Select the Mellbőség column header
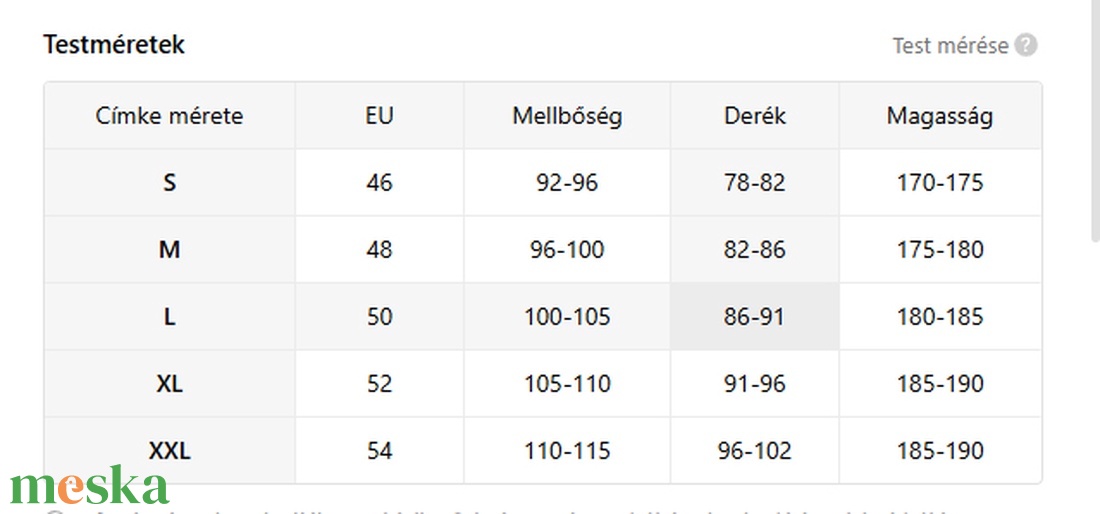This screenshot has height=514, width=1100. [x=567, y=116]
